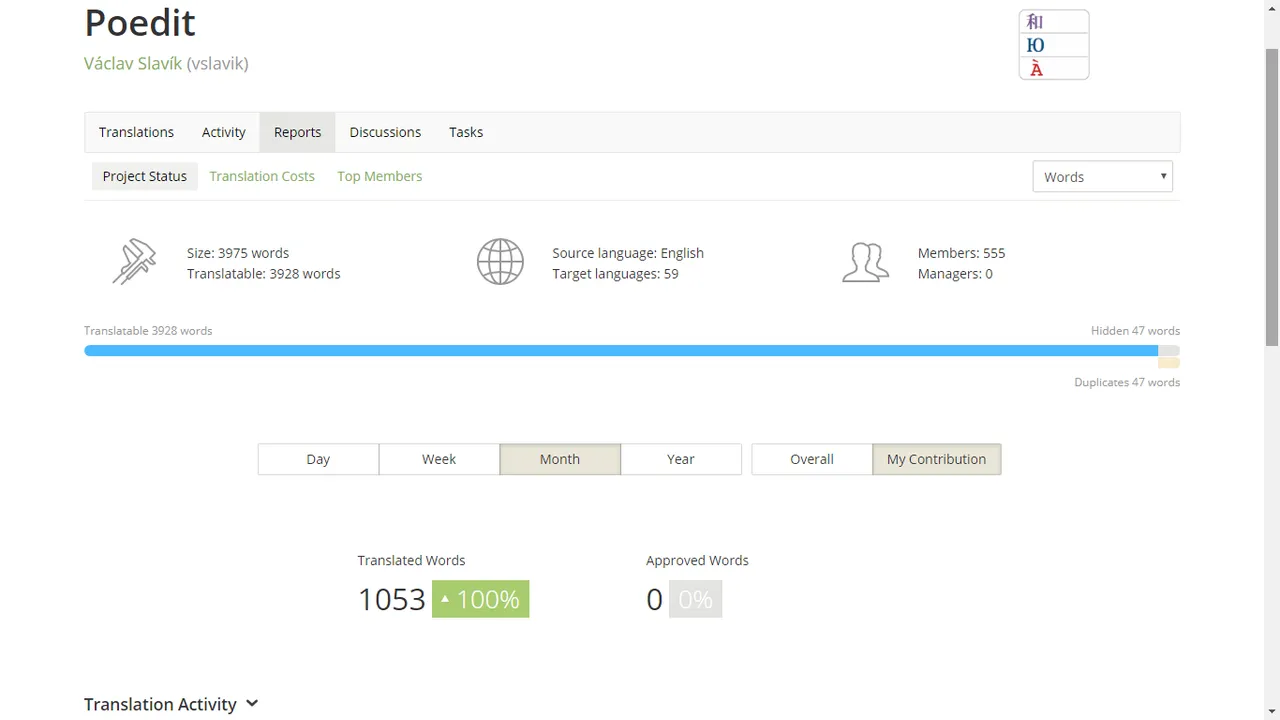The height and width of the screenshot is (720, 1280).
Task: Click the translated words count 1053
Action: [392, 599]
